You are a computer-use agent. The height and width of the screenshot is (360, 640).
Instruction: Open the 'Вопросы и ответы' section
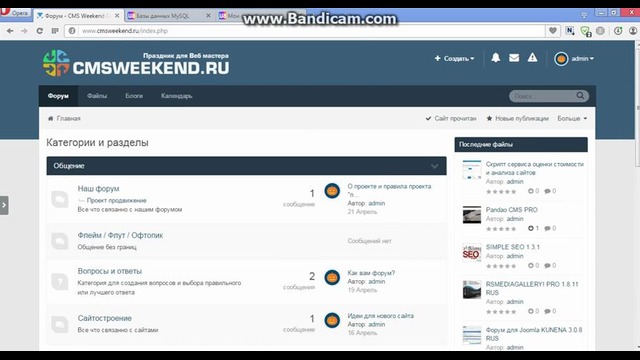pos(110,271)
